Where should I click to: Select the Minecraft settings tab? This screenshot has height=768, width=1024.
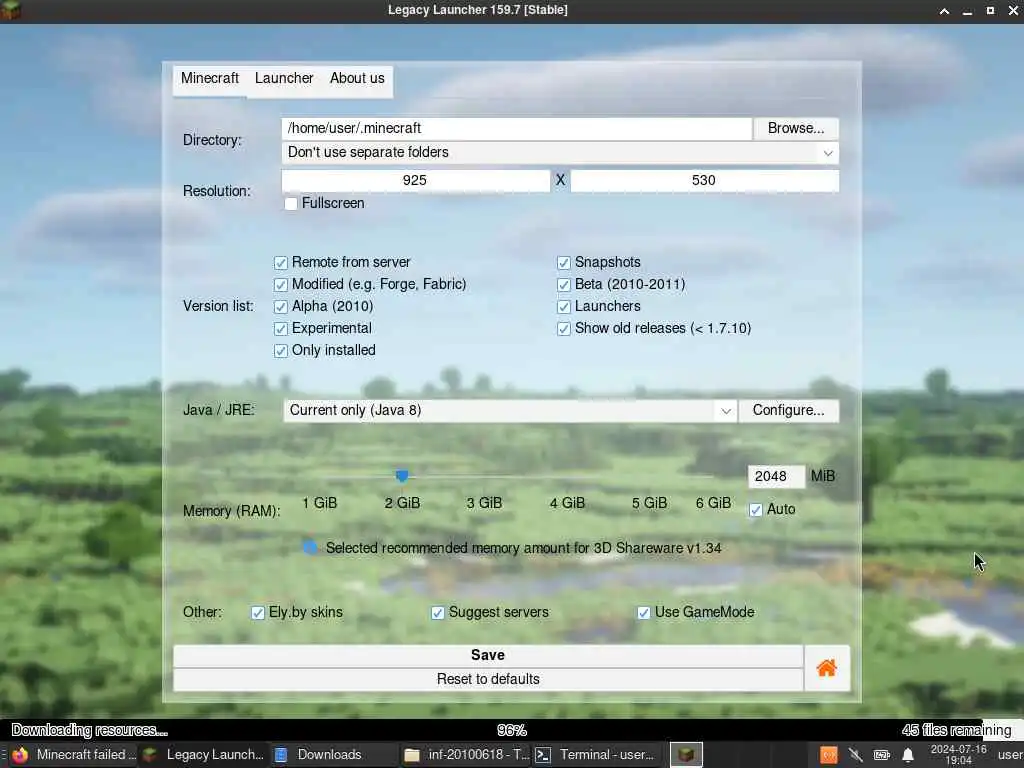point(210,78)
